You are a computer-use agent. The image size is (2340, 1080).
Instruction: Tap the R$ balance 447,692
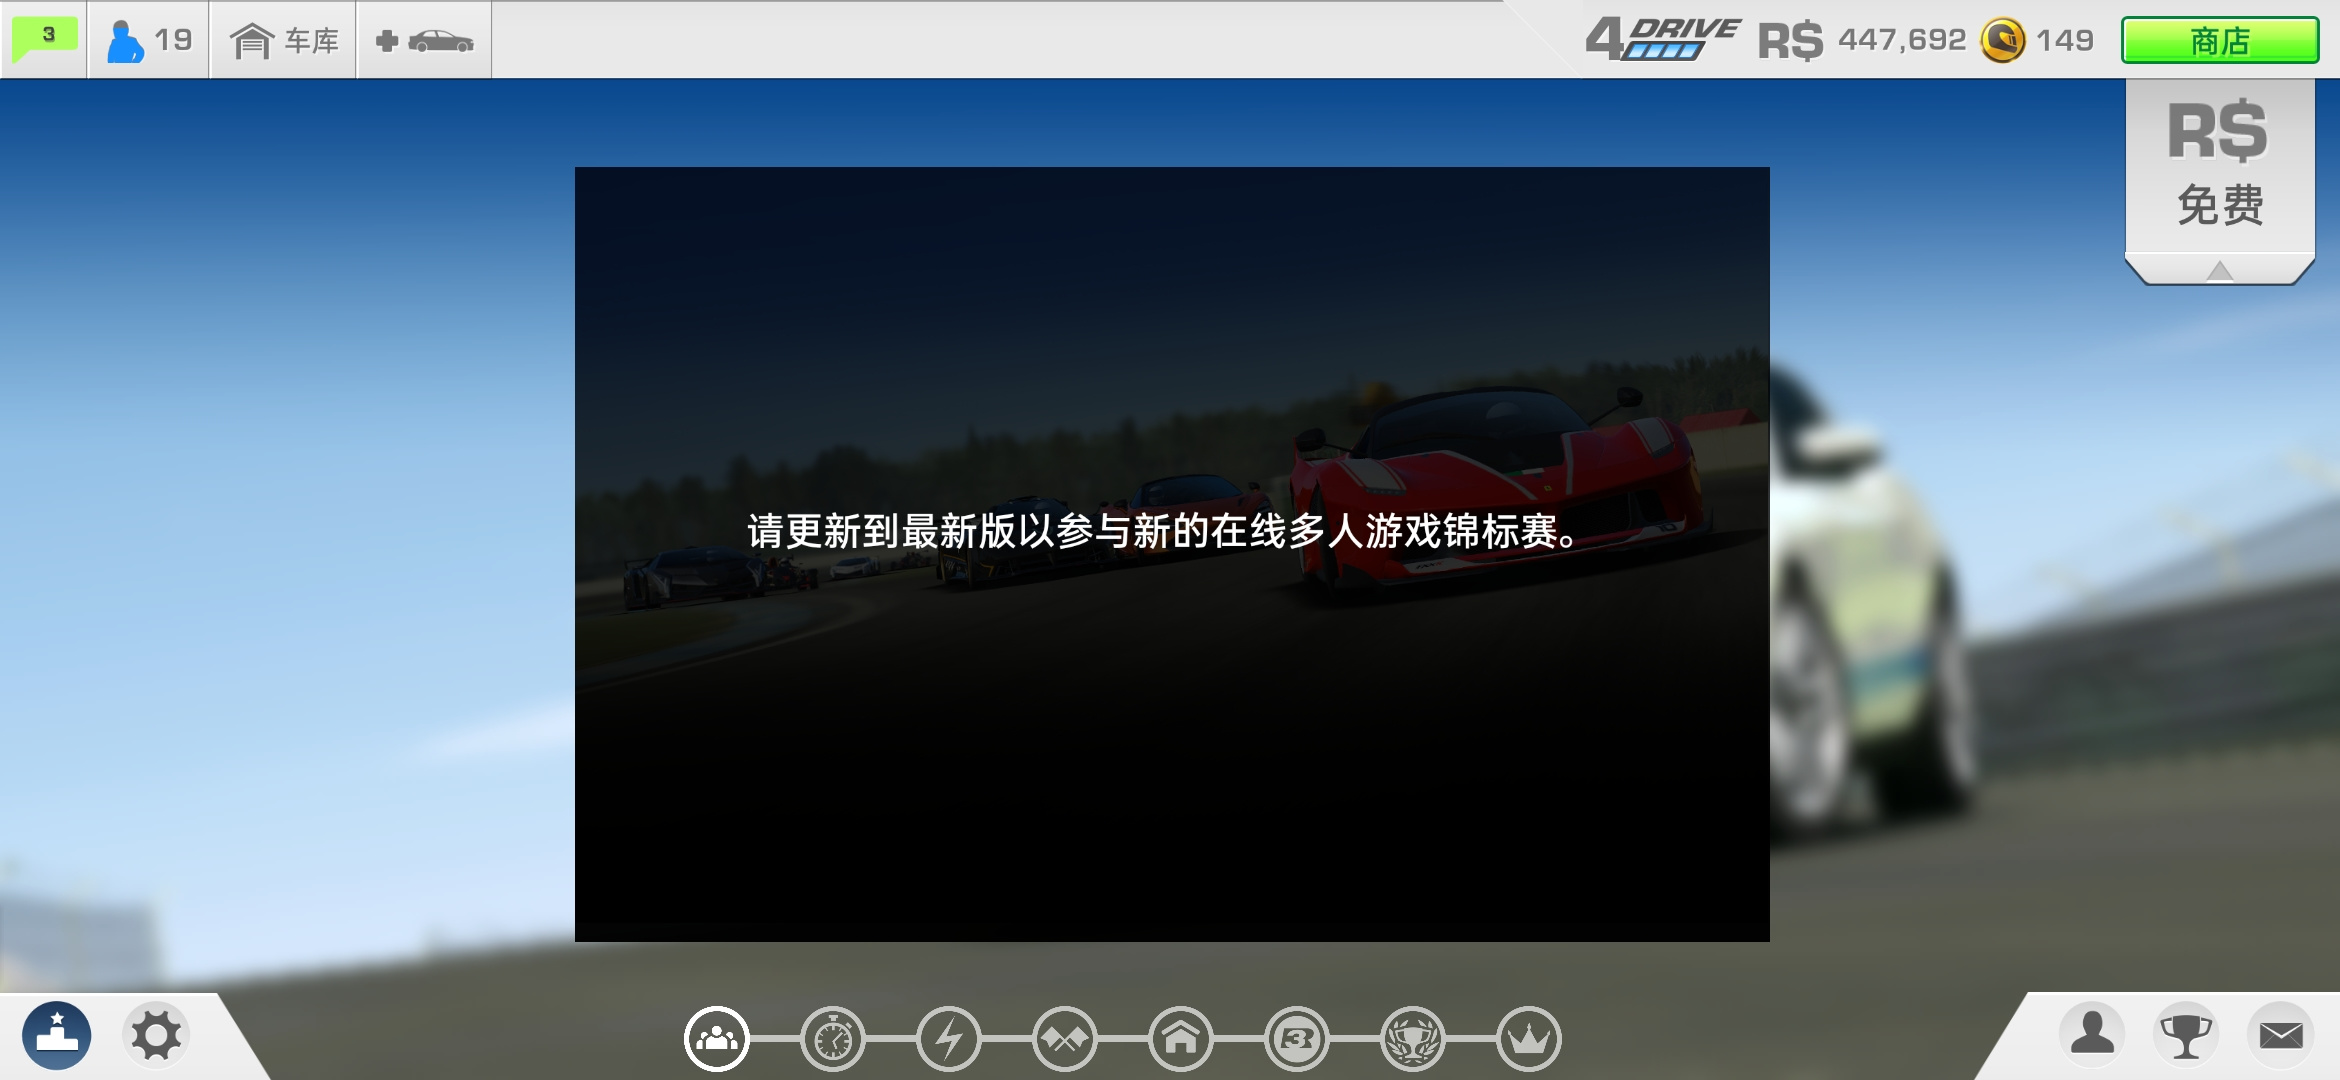tap(1862, 40)
